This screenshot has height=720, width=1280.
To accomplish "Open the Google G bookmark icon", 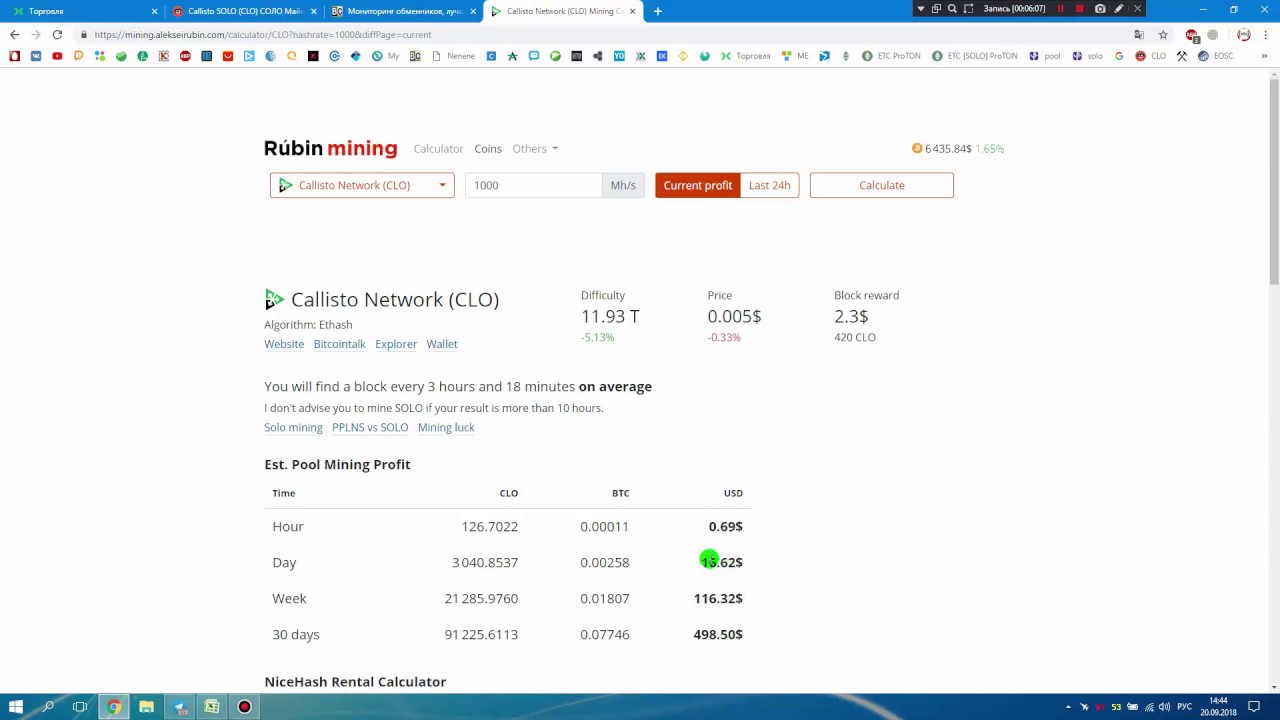I will [1119, 56].
